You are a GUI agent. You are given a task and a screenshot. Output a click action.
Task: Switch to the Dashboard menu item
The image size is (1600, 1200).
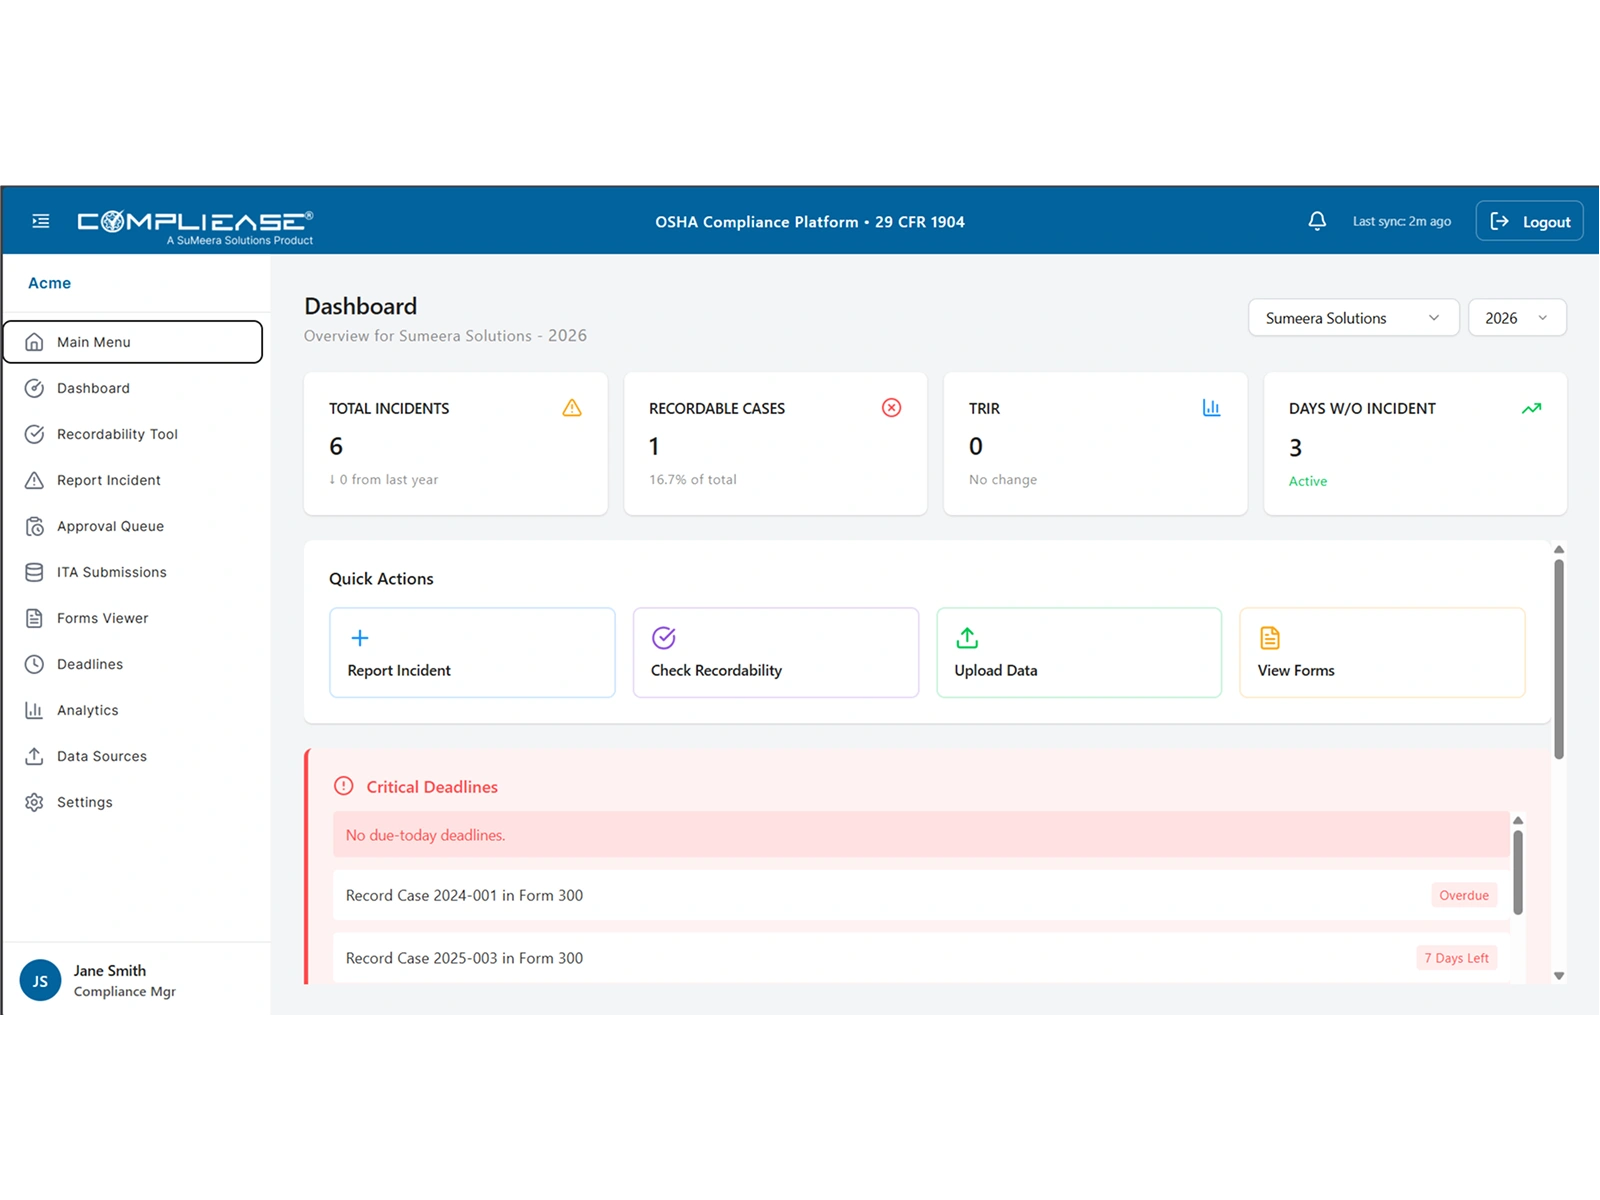click(x=93, y=388)
